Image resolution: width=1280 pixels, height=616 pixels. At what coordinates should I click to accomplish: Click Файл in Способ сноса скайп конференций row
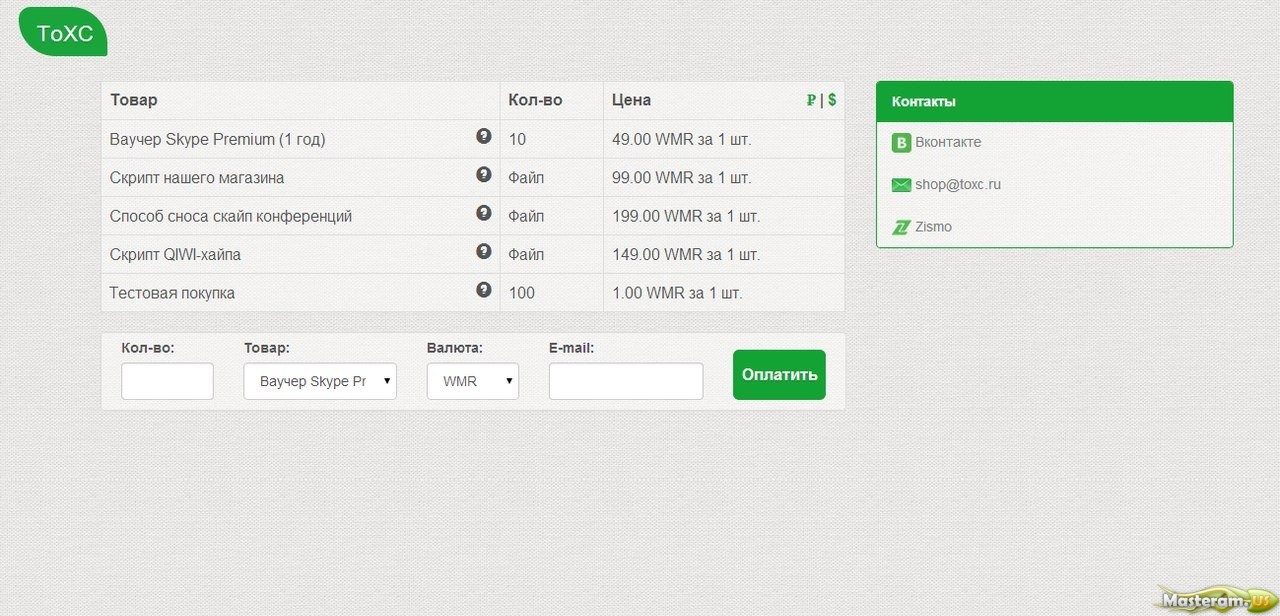[x=526, y=216]
